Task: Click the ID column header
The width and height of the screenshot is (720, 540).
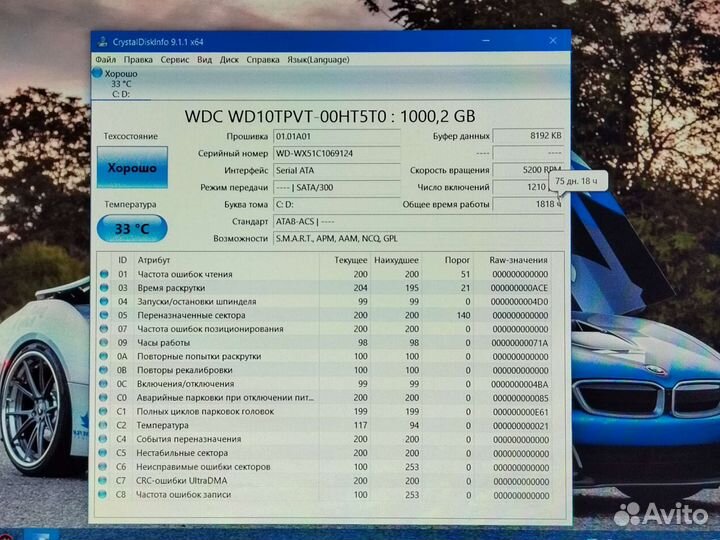Action: [x=122, y=260]
